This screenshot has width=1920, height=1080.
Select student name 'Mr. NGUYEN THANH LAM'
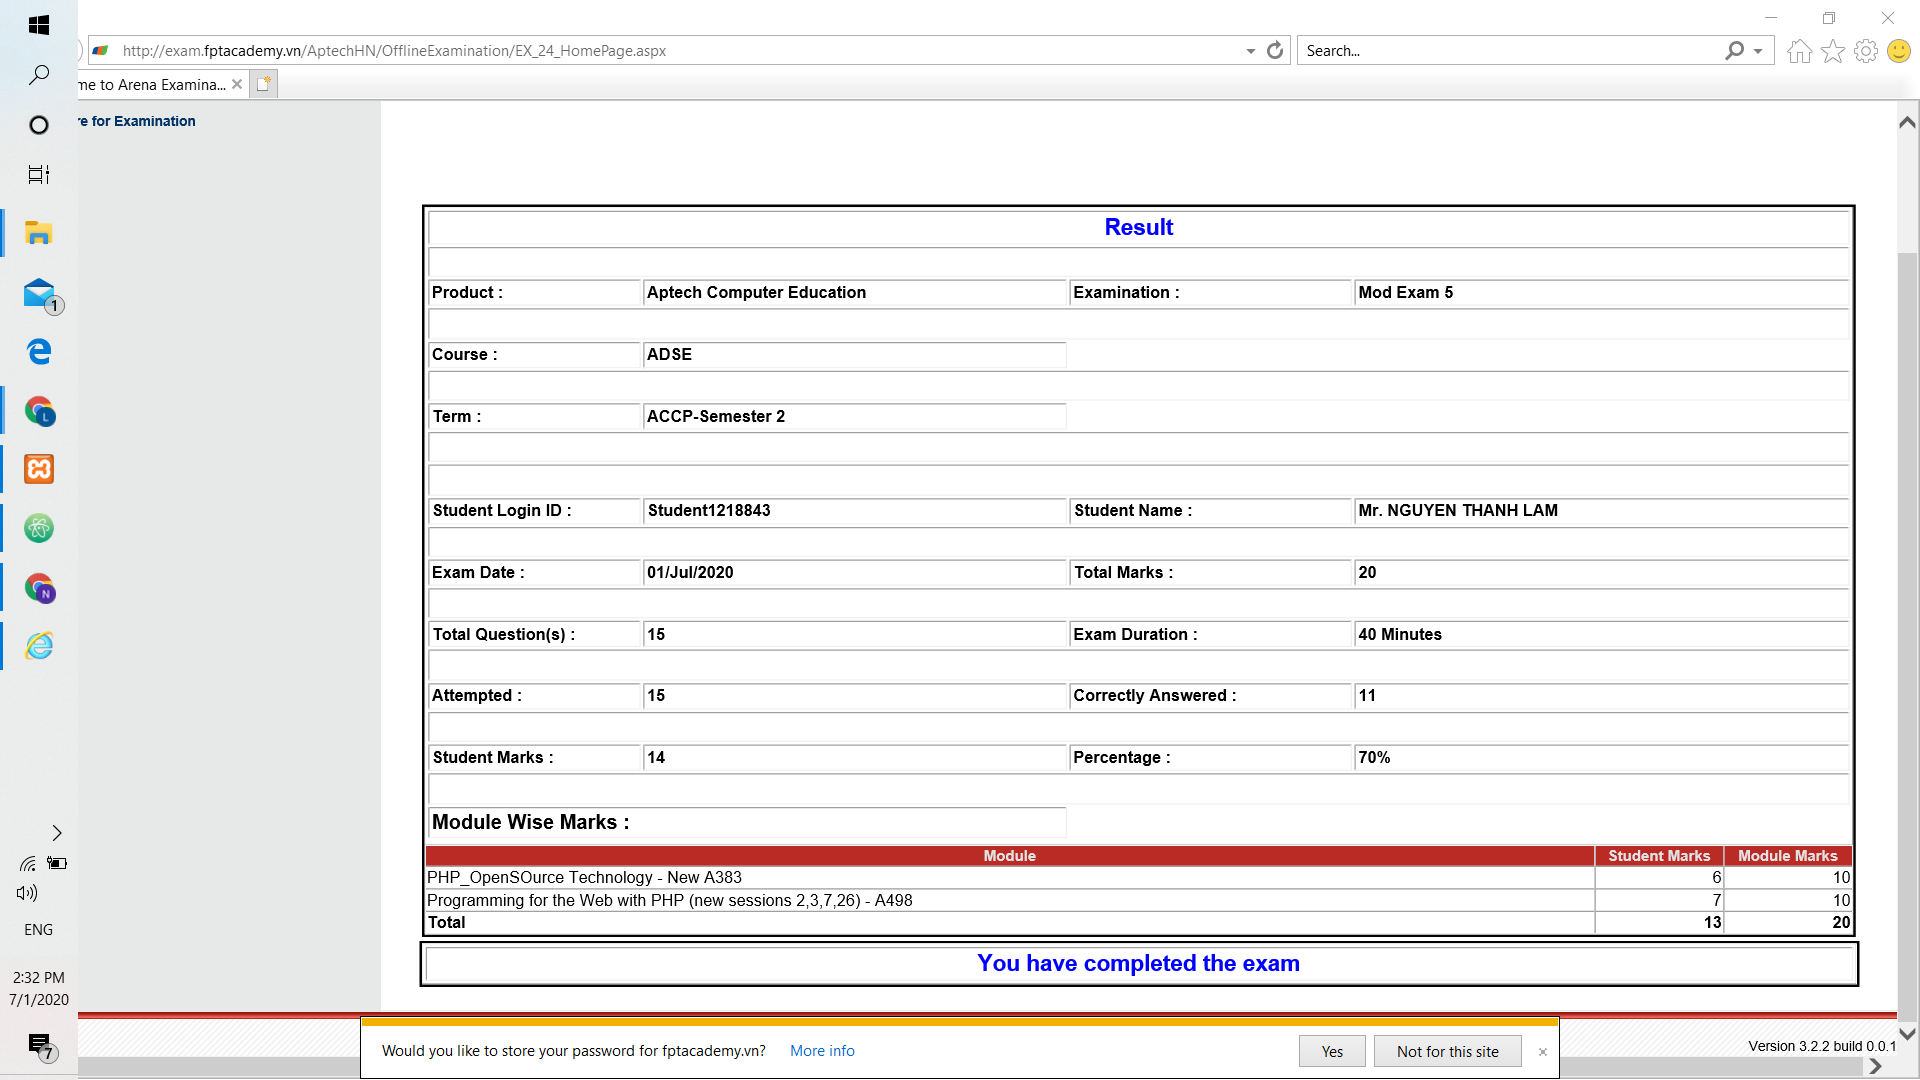click(x=1458, y=510)
